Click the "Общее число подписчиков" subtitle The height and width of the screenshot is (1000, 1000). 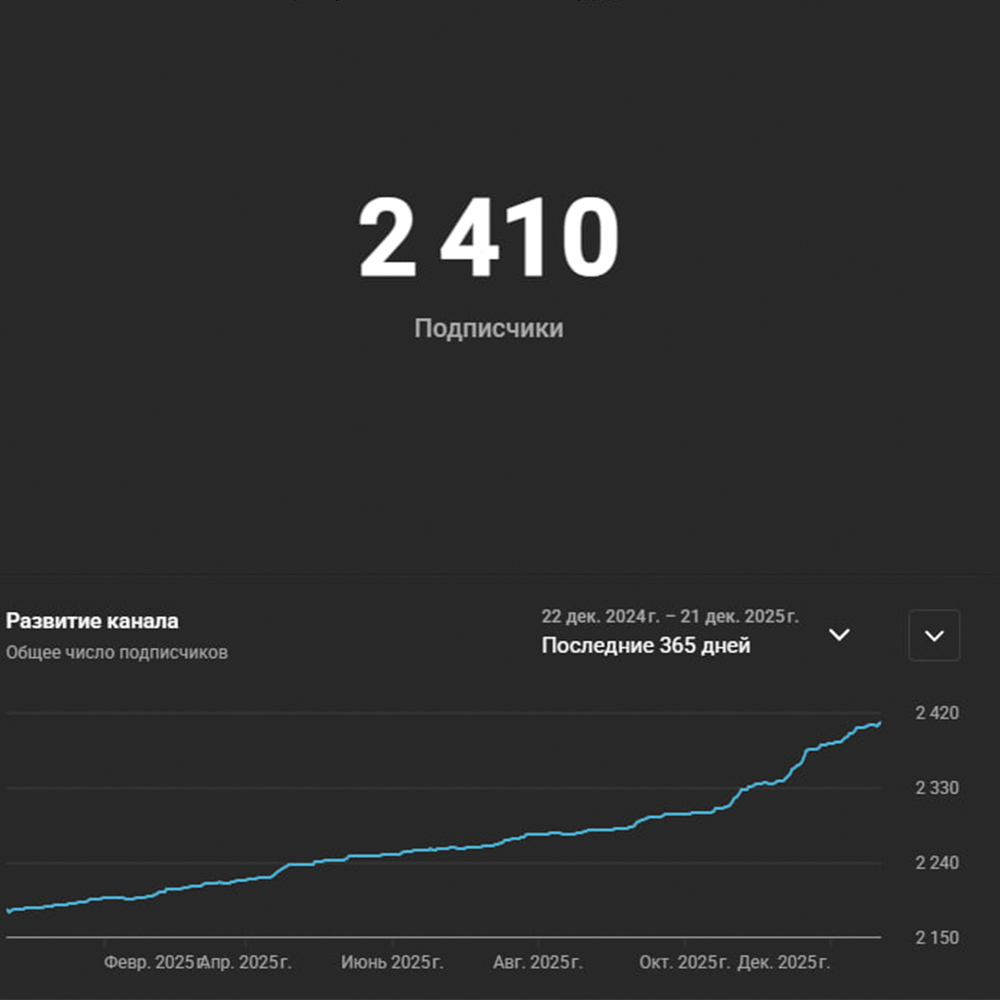[117, 653]
